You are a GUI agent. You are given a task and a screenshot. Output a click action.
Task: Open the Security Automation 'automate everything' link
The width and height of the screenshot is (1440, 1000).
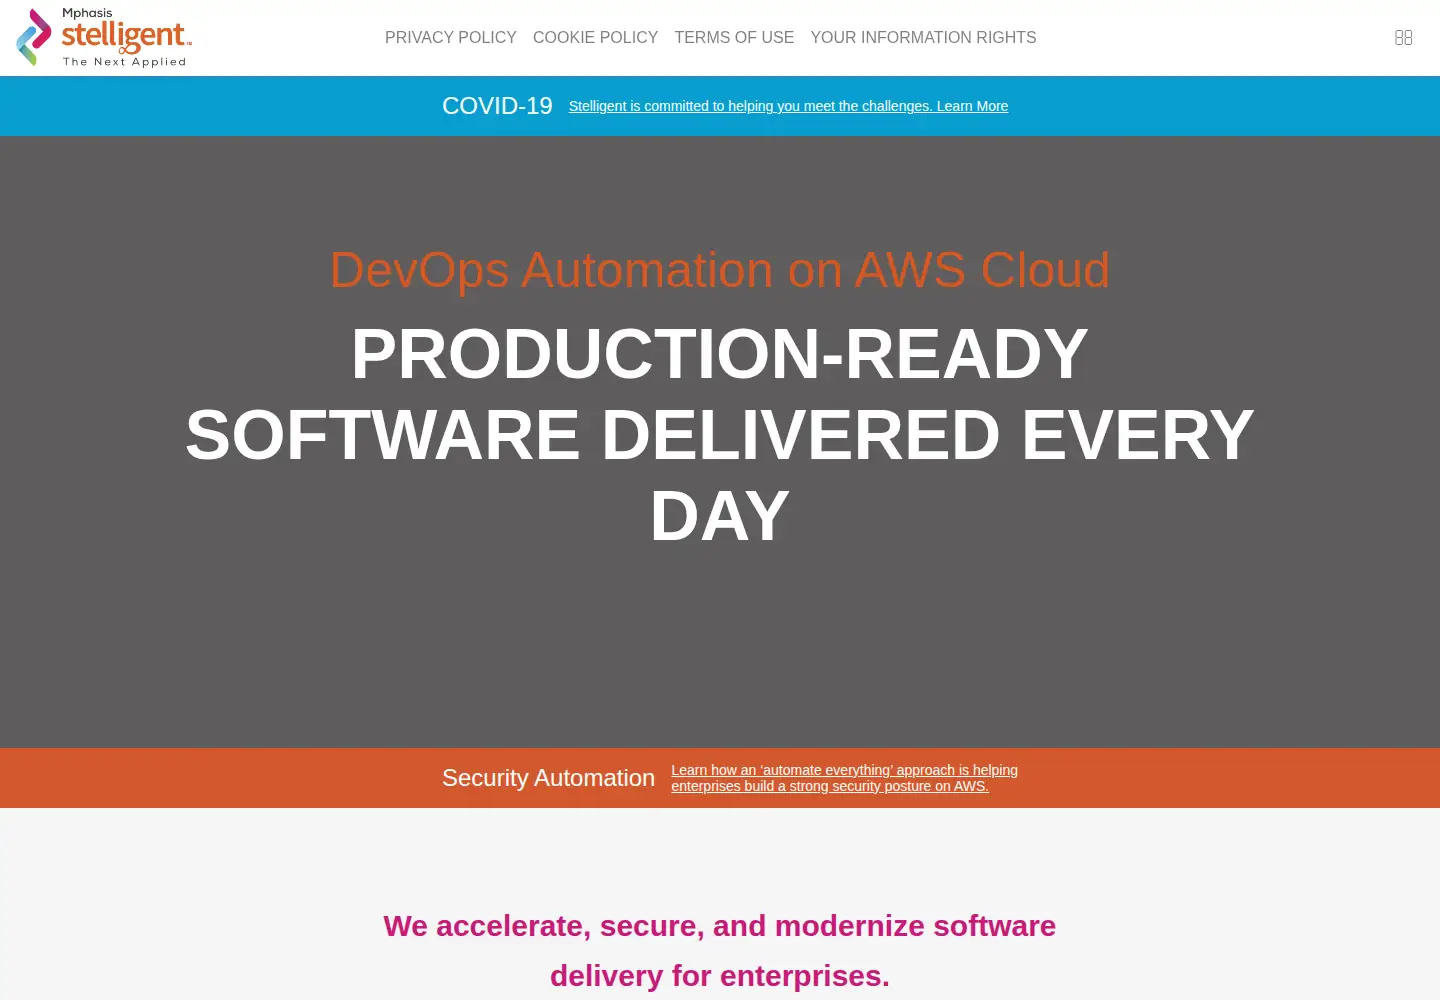click(844, 778)
